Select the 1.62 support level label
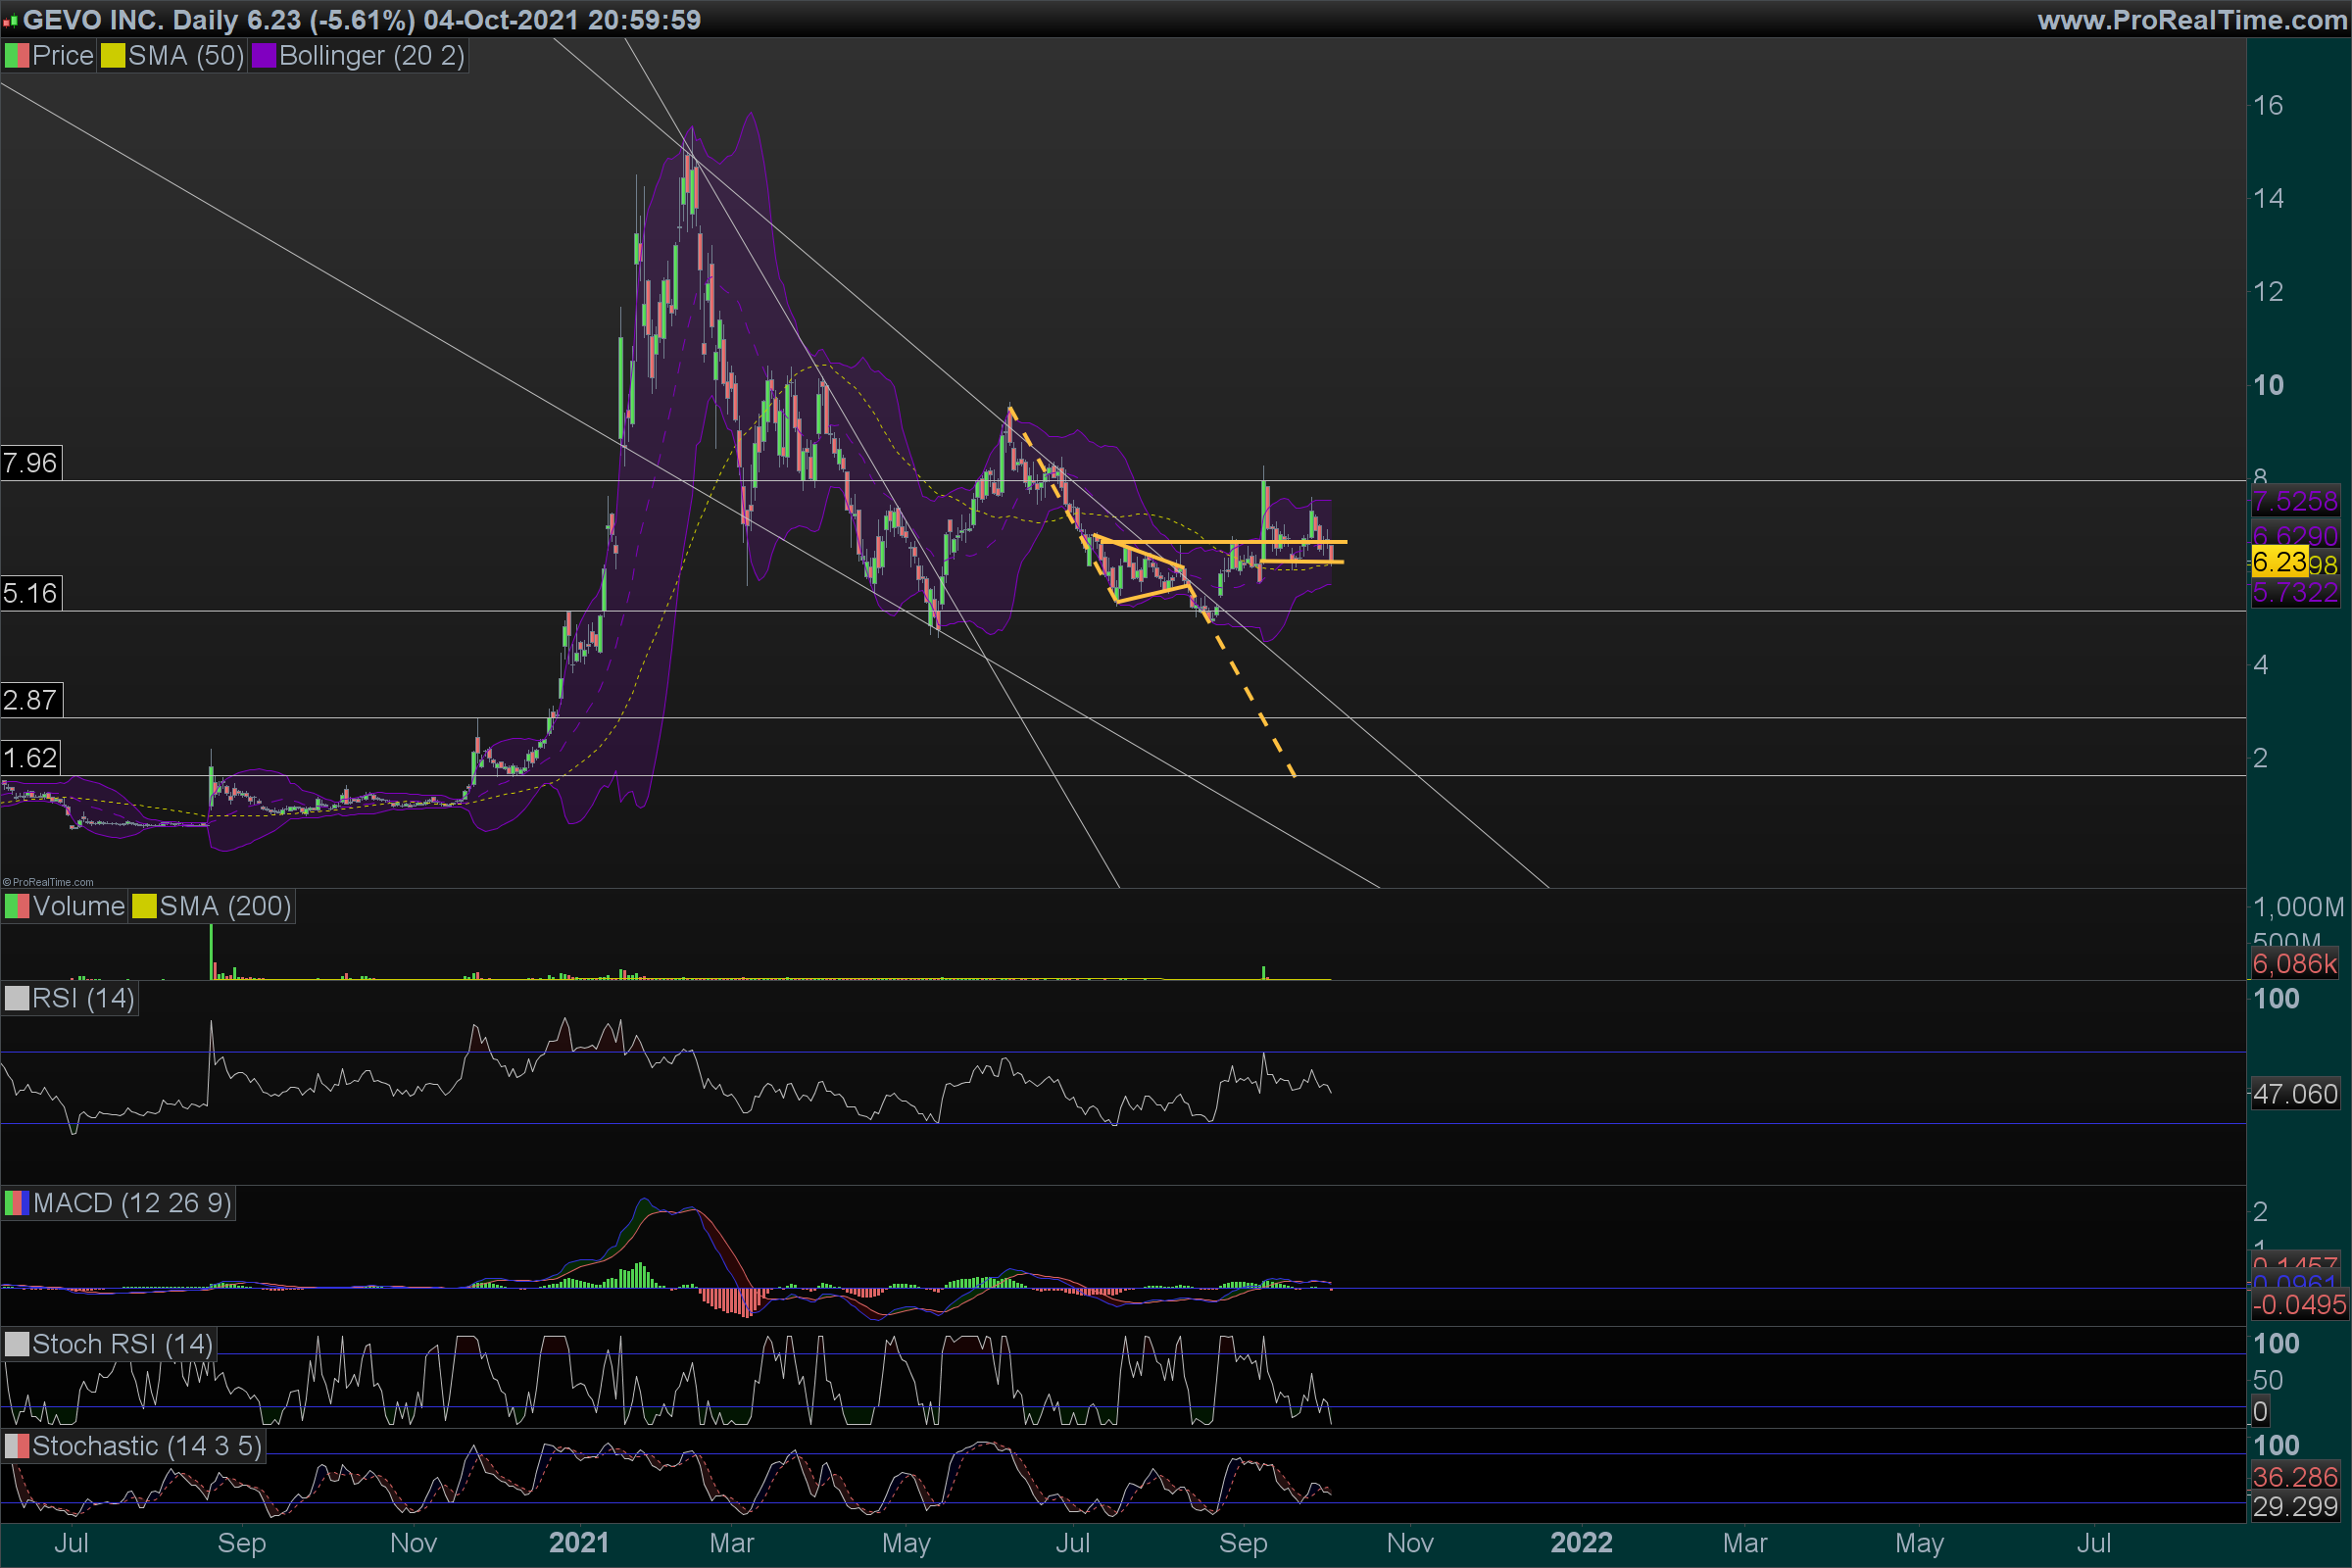2352x1568 pixels. [30, 758]
